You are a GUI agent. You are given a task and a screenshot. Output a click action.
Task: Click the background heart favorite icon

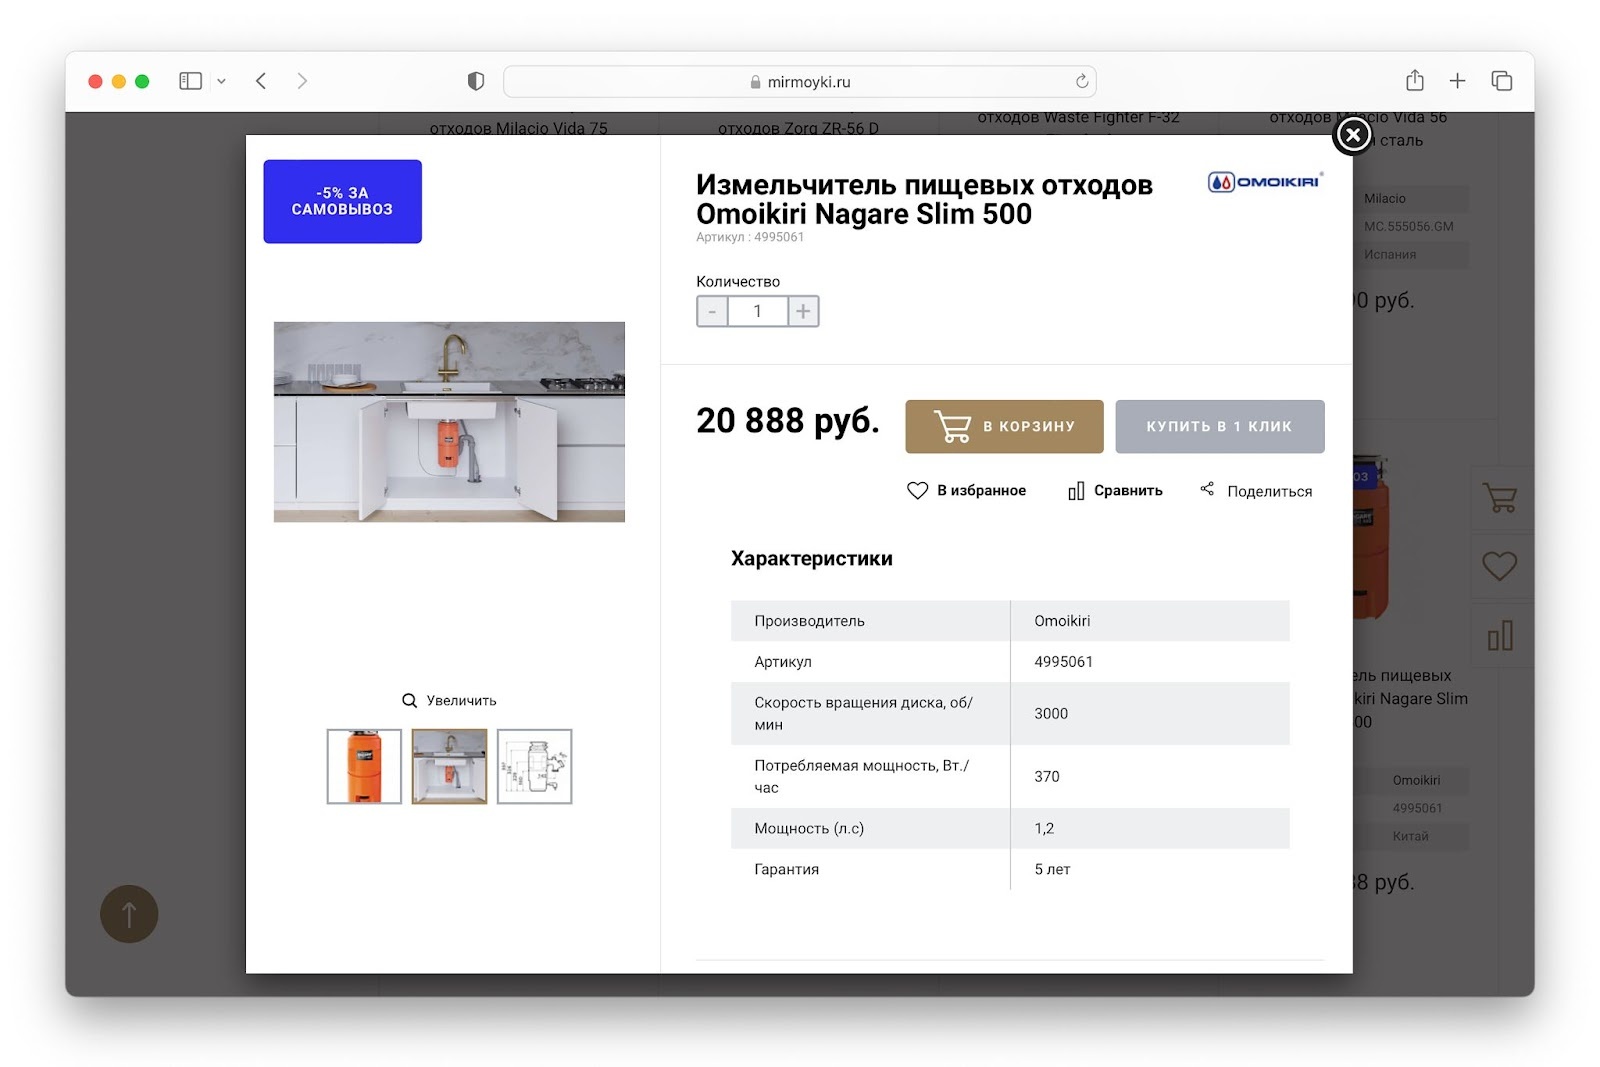tap(1500, 566)
